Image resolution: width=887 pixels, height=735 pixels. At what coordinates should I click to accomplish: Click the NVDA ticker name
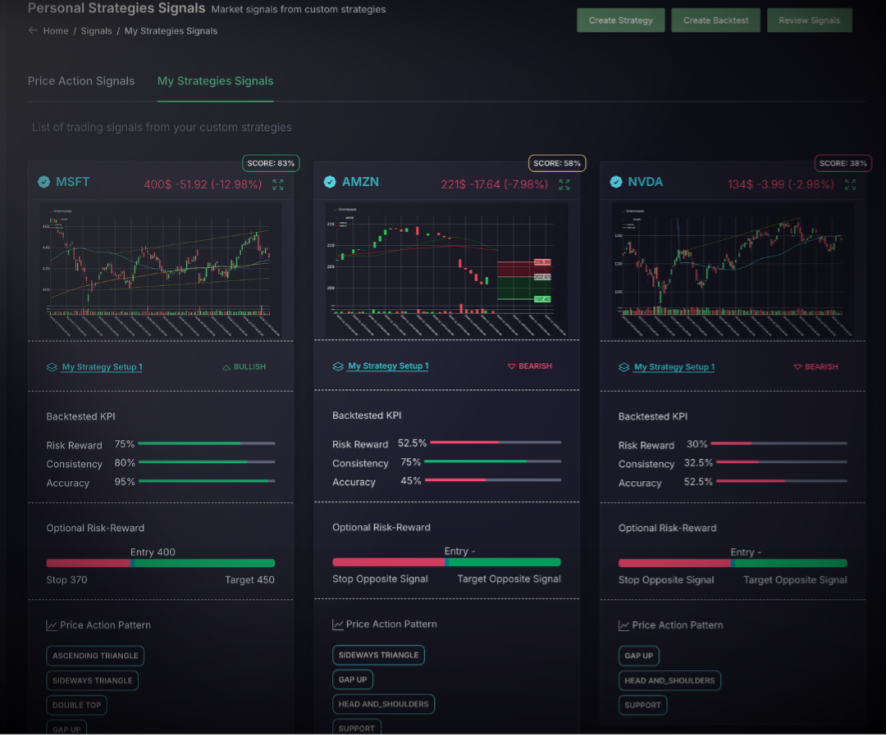[645, 182]
